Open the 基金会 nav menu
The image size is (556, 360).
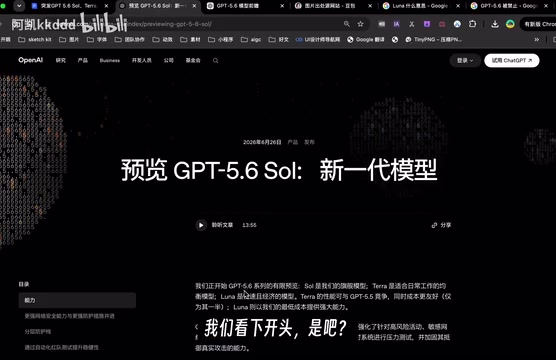(x=193, y=61)
